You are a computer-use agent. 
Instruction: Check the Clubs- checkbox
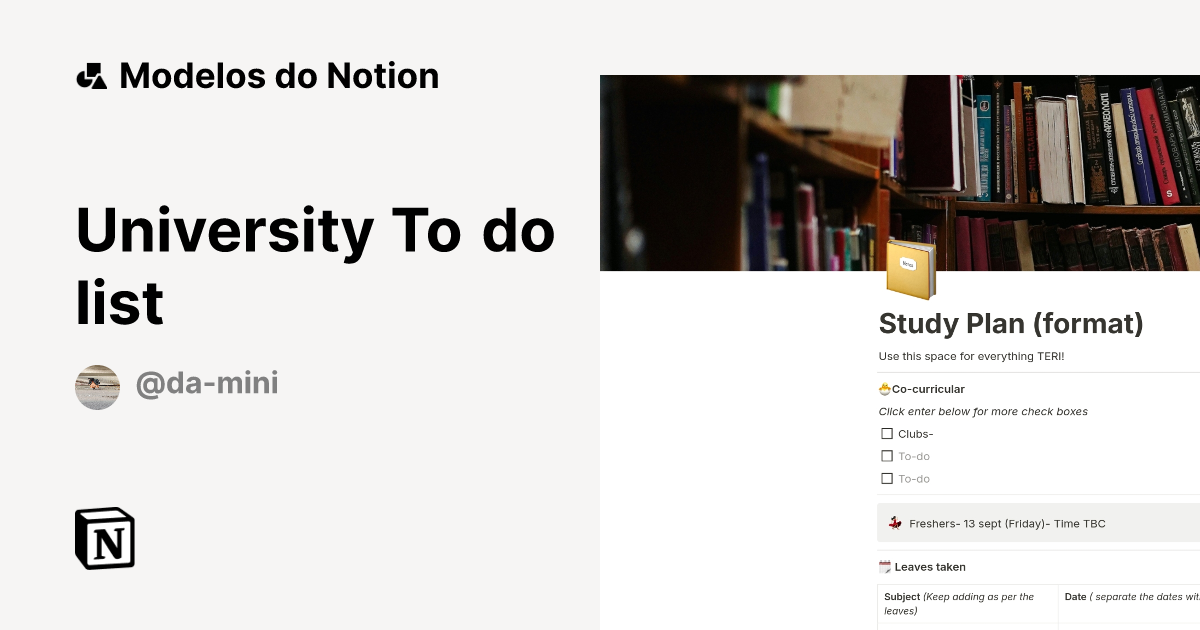887,433
